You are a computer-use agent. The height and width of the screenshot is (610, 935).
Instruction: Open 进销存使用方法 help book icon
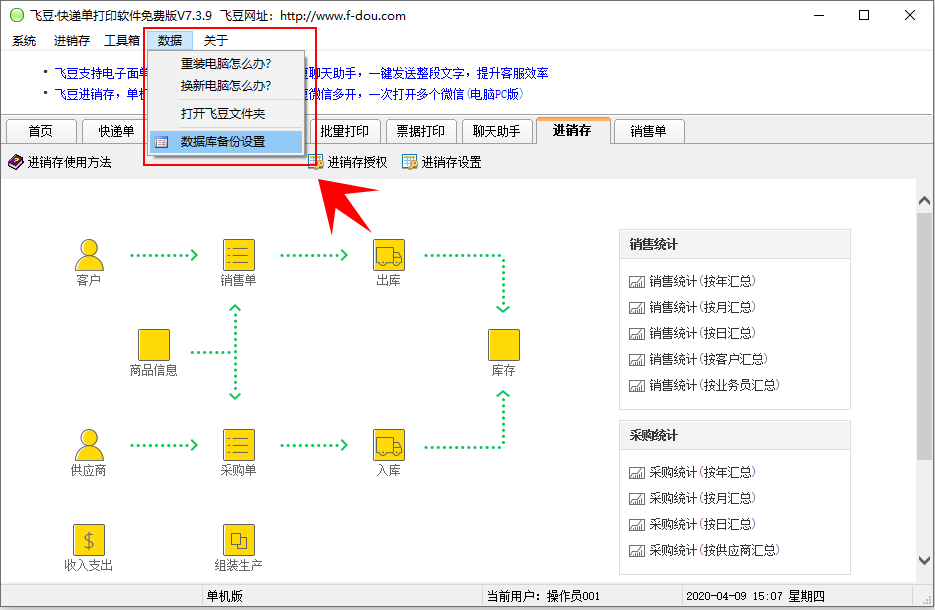click(16, 162)
